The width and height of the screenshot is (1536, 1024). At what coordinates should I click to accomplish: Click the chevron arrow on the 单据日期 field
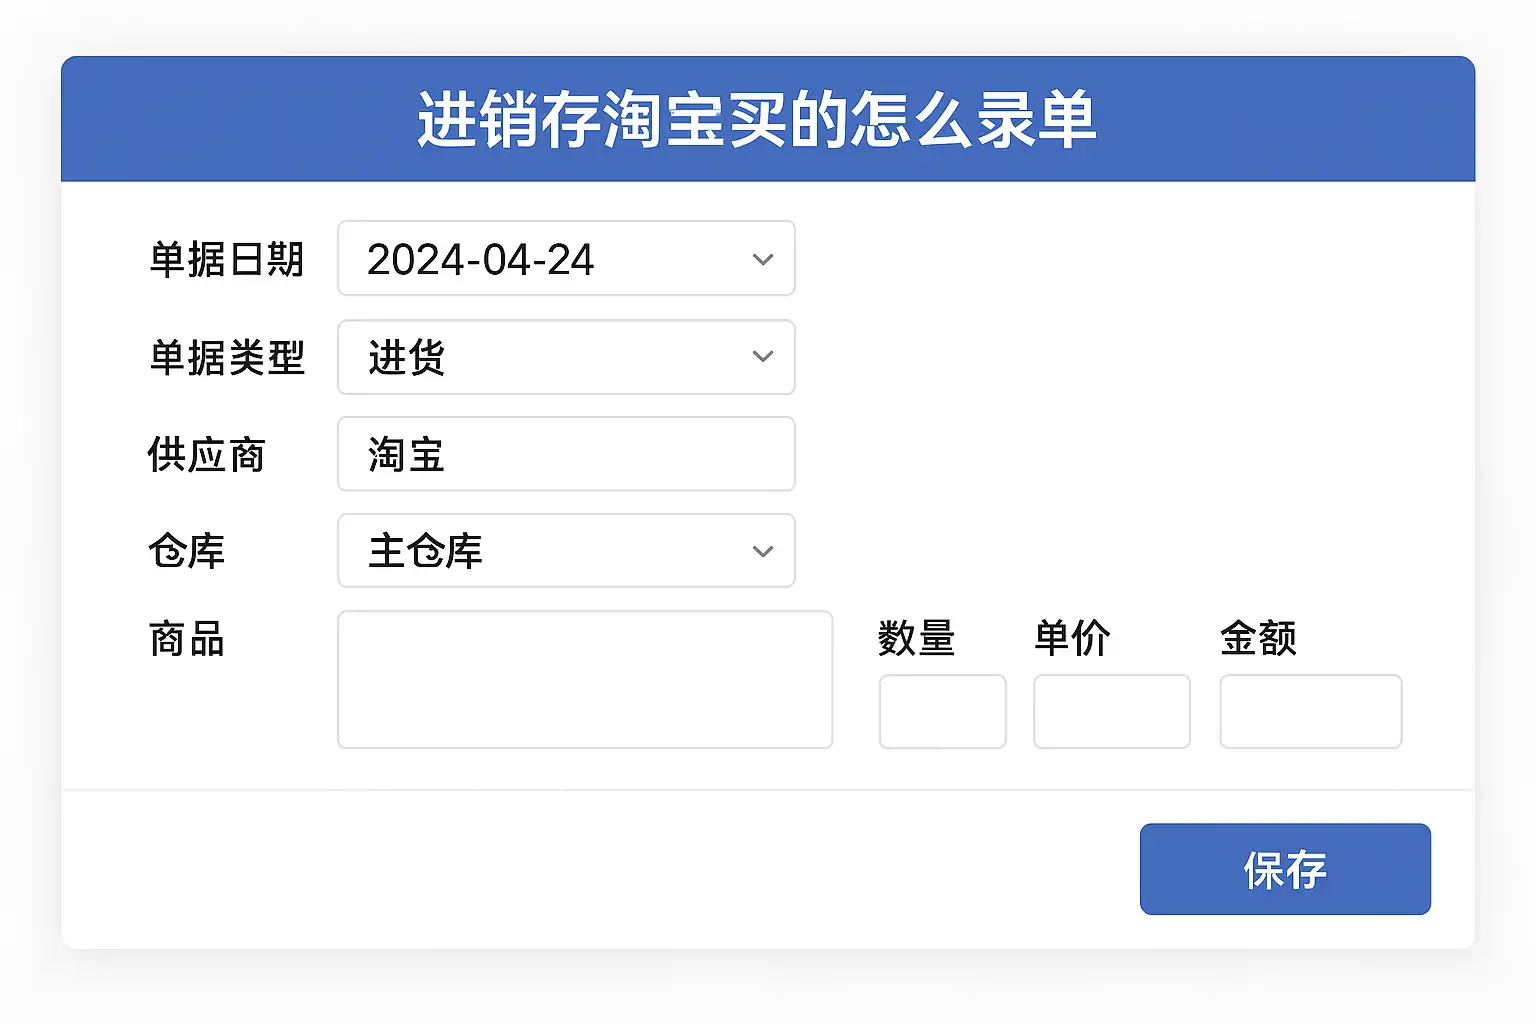pos(763,260)
